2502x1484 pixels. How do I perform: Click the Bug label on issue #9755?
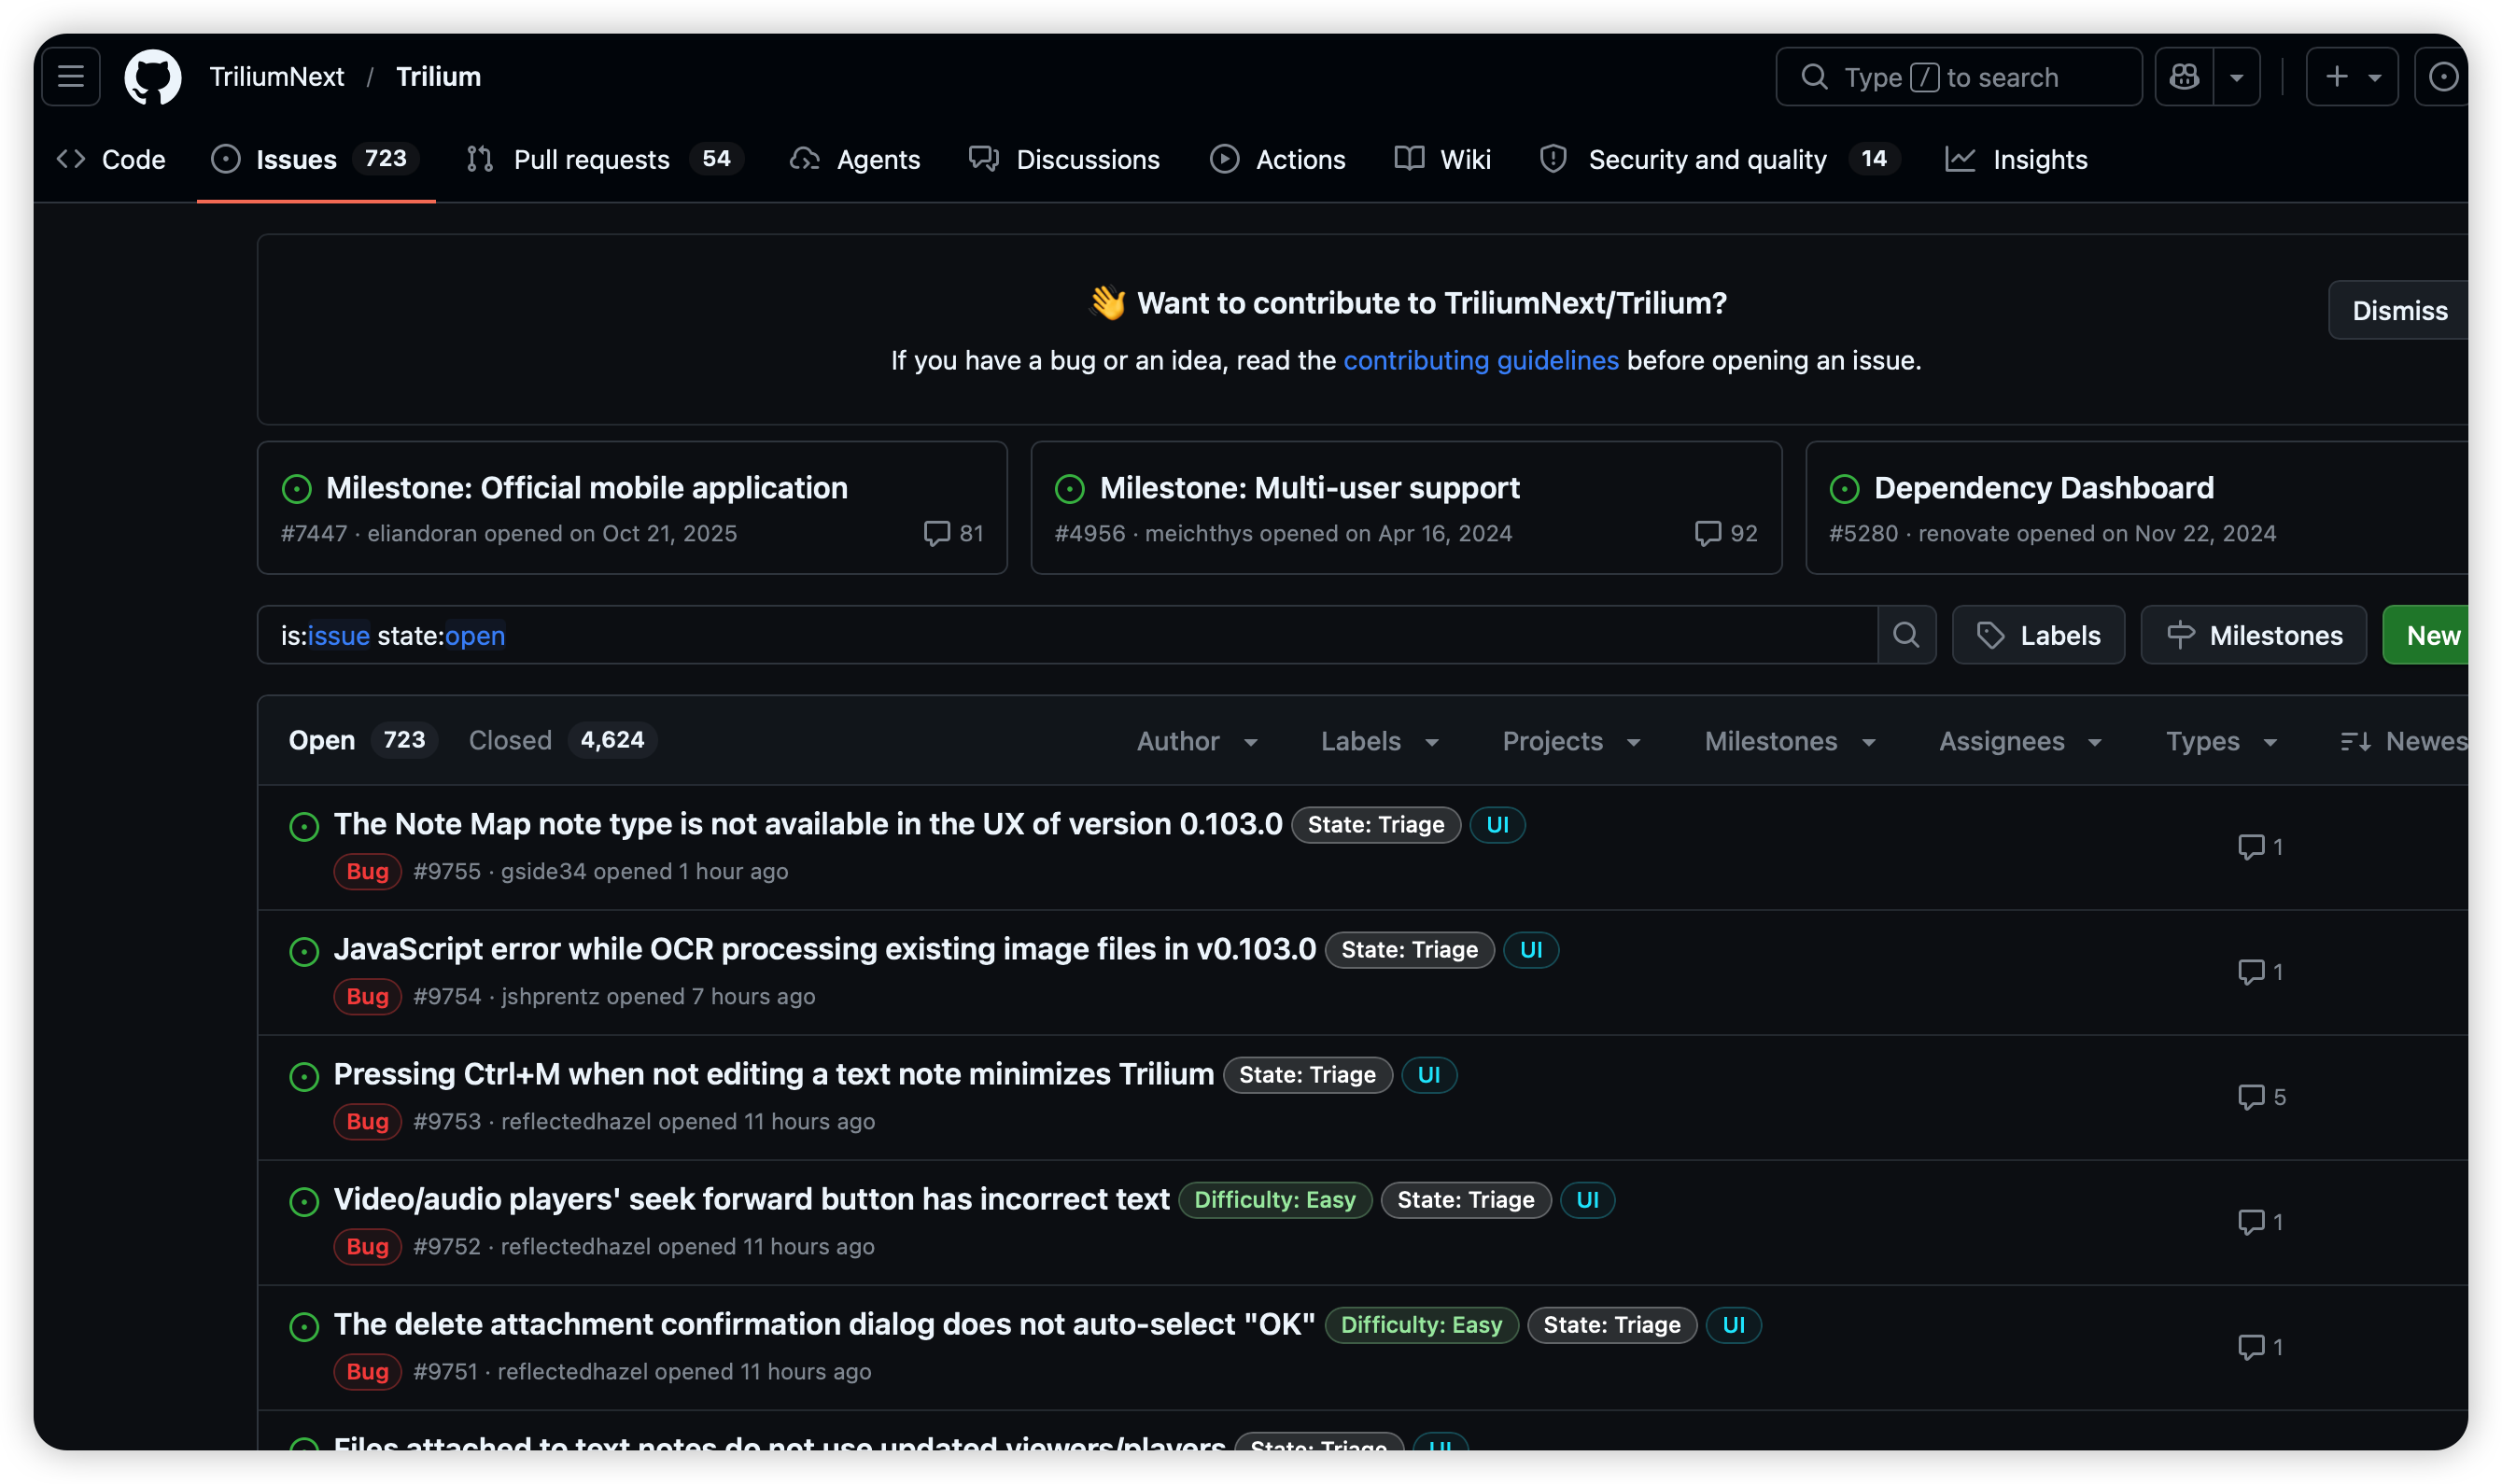point(367,871)
